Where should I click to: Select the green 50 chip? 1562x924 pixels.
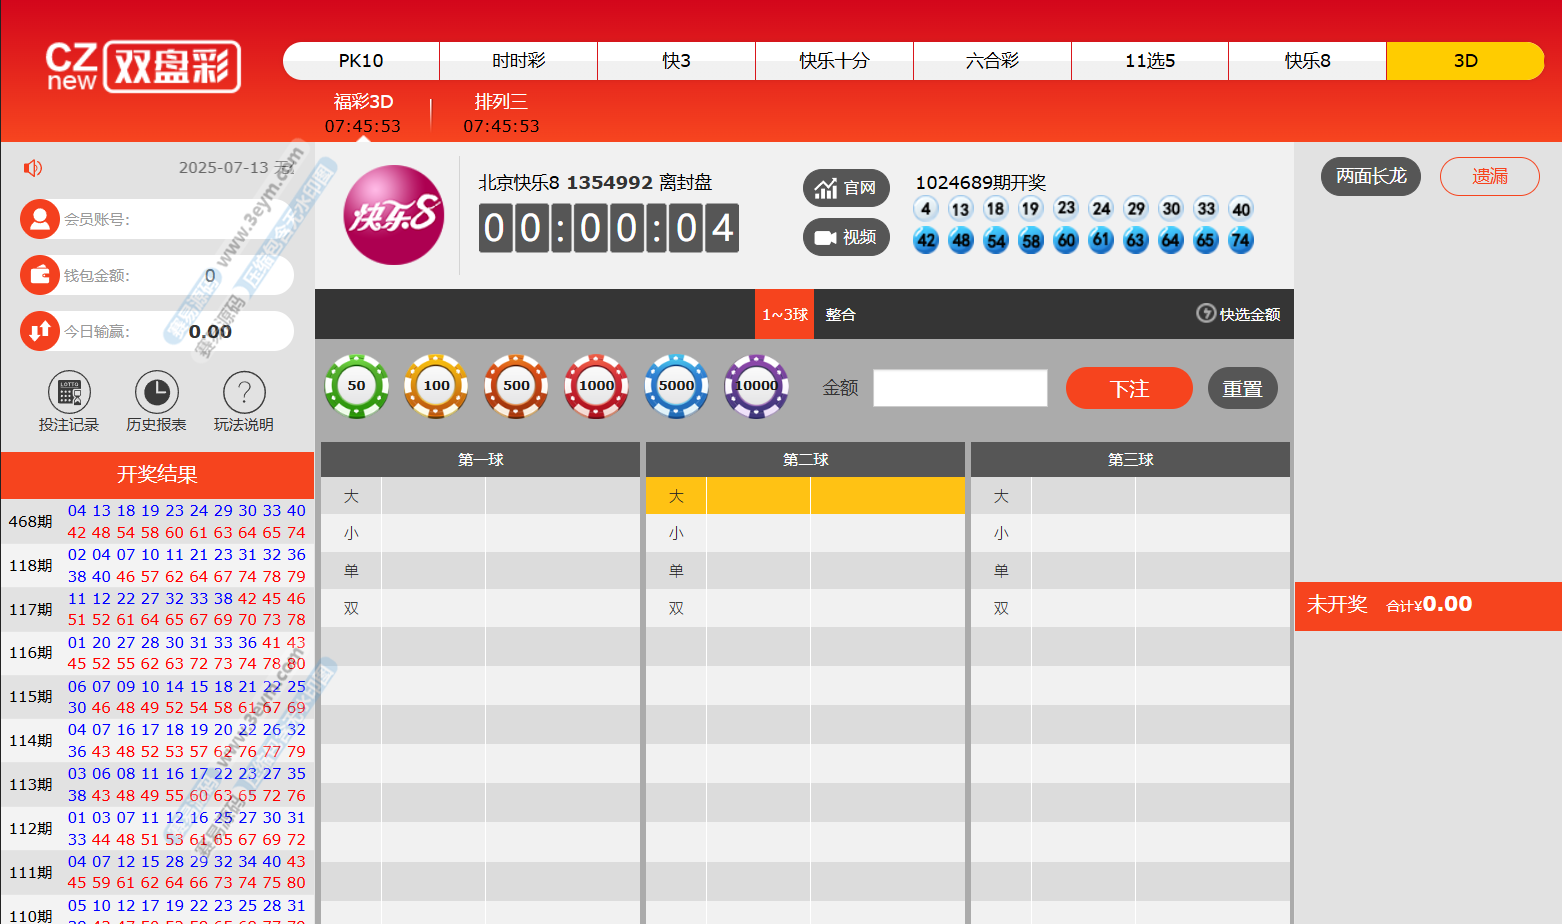coord(356,386)
